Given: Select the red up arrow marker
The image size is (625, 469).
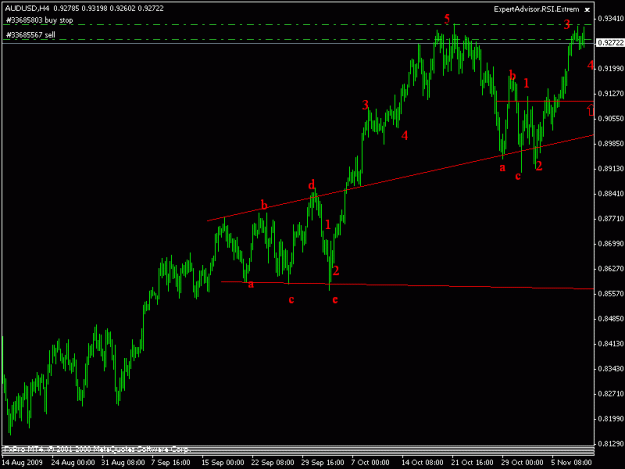Looking at the screenshot, I should [x=591, y=110].
